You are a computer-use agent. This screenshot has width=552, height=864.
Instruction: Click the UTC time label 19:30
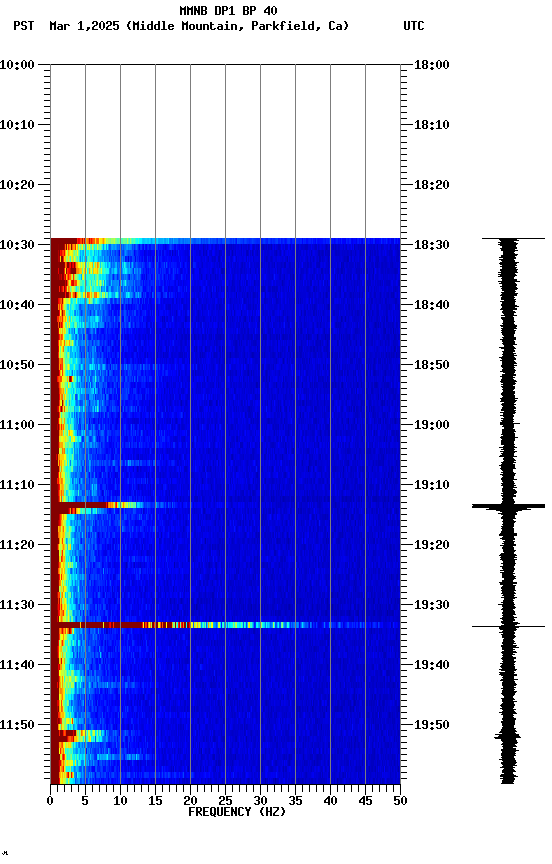[432, 605]
